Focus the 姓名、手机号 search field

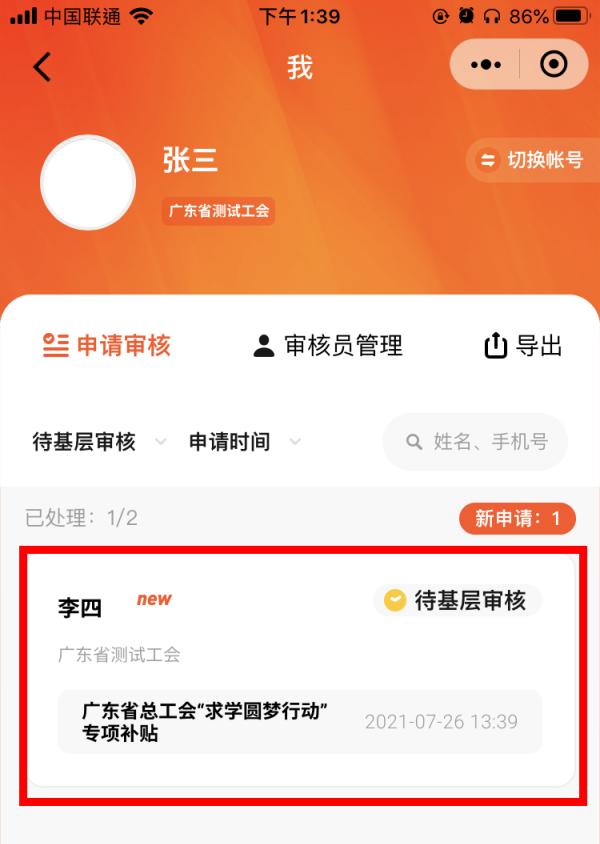tap(475, 442)
